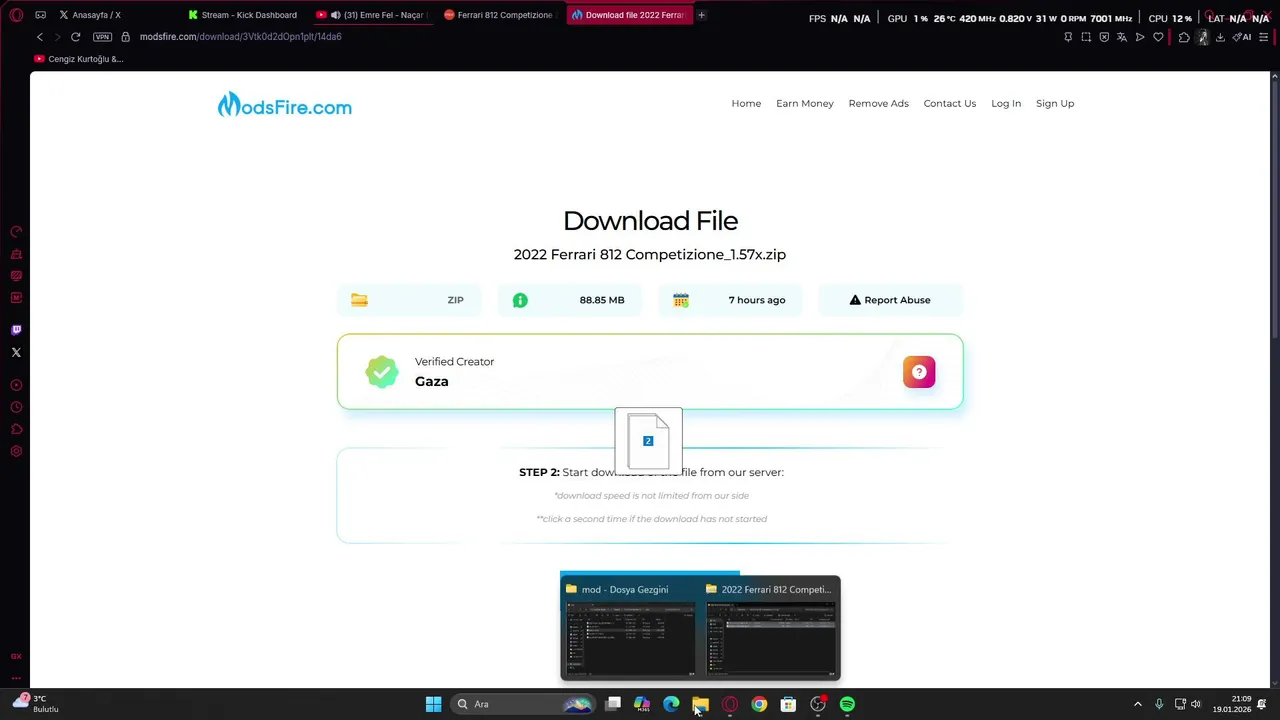Open the Earn Money page
The width and height of the screenshot is (1280, 720).
pyautogui.click(x=805, y=103)
